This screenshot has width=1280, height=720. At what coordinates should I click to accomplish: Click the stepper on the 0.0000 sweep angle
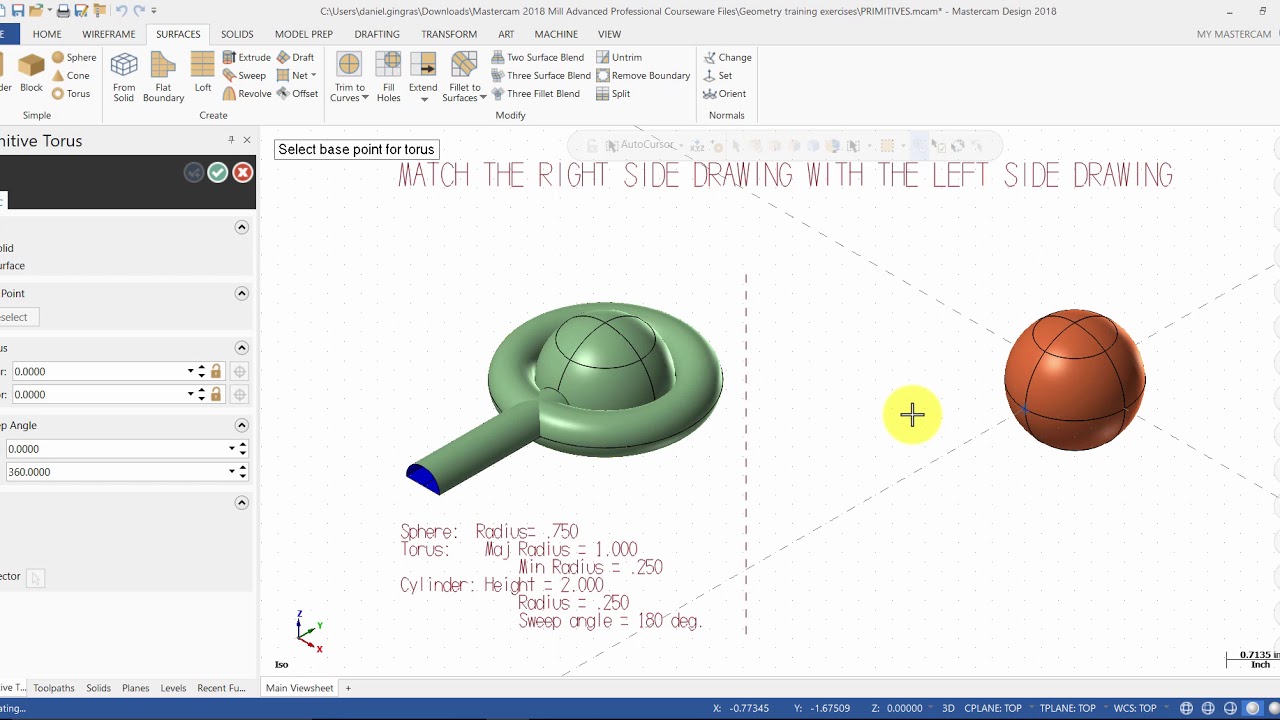click(242, 449)
